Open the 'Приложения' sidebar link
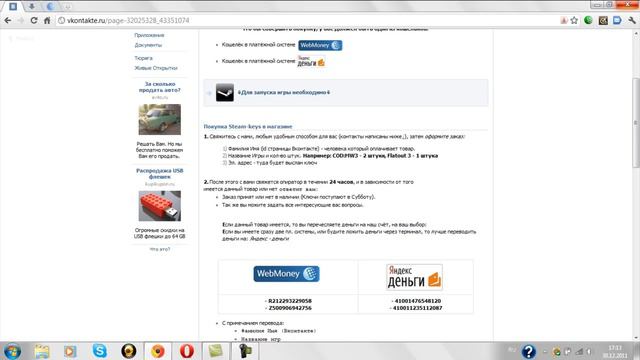640x360 pixels. click(149, 35)
